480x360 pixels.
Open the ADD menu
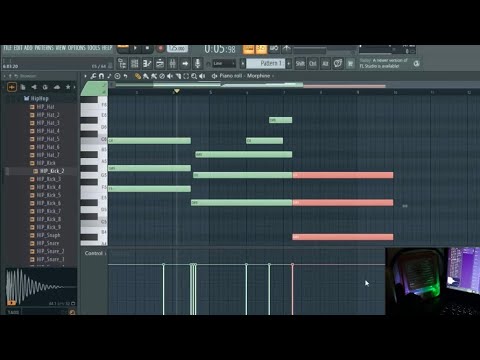(28, 48)
